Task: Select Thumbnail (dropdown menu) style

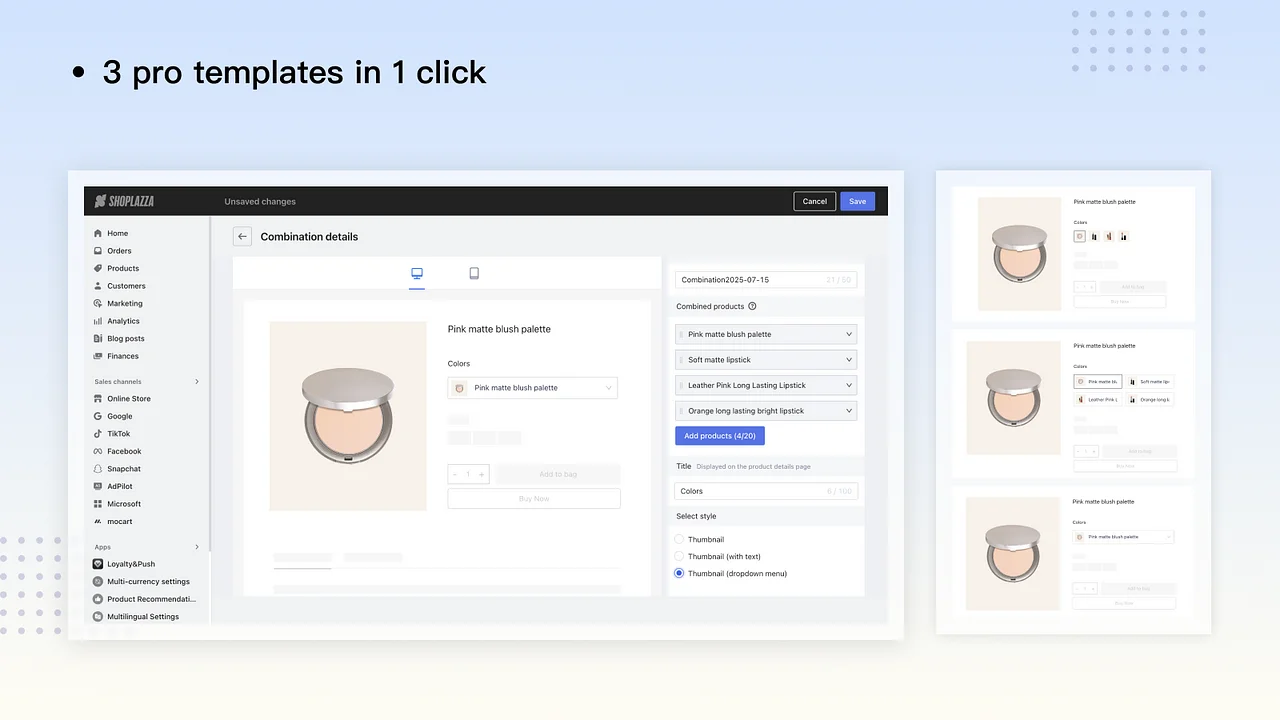Action: [679, 573]
